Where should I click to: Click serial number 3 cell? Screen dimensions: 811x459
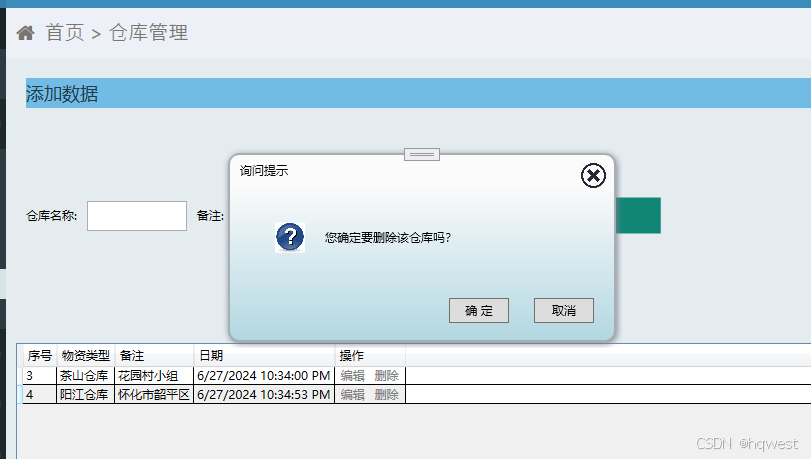pos(39,376)
